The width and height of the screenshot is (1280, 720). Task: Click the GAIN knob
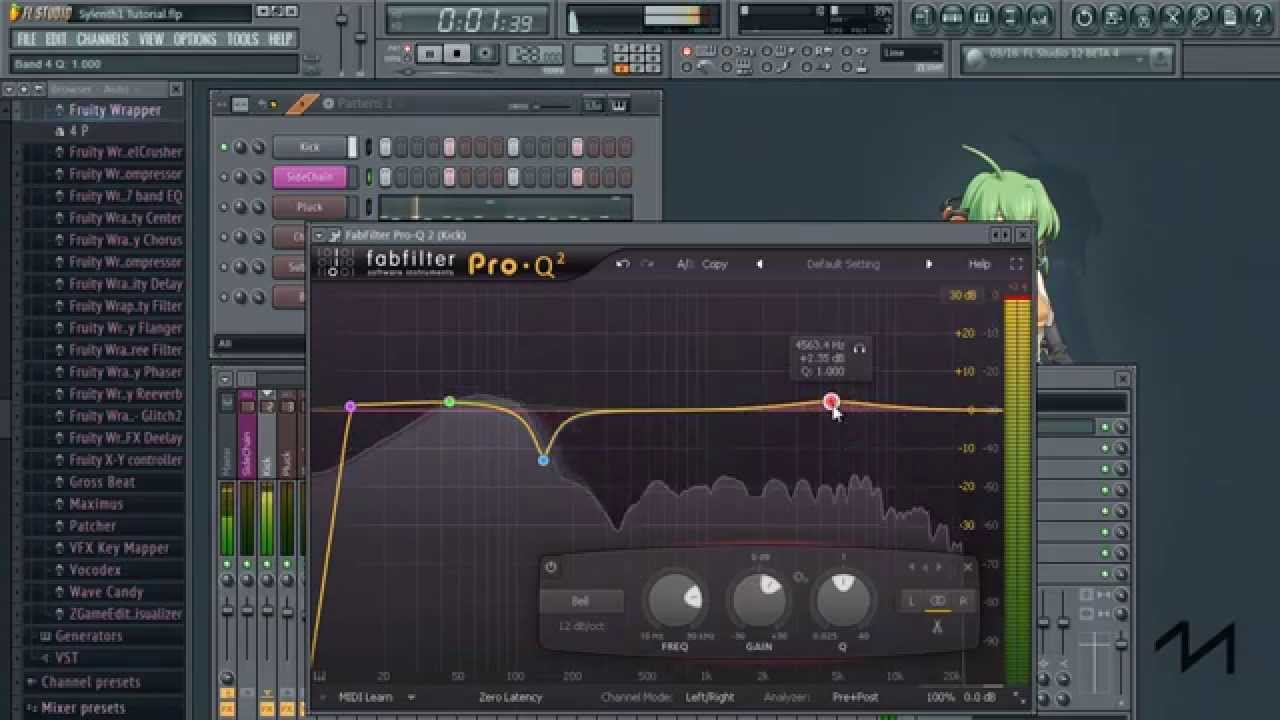tap(759, 600)
